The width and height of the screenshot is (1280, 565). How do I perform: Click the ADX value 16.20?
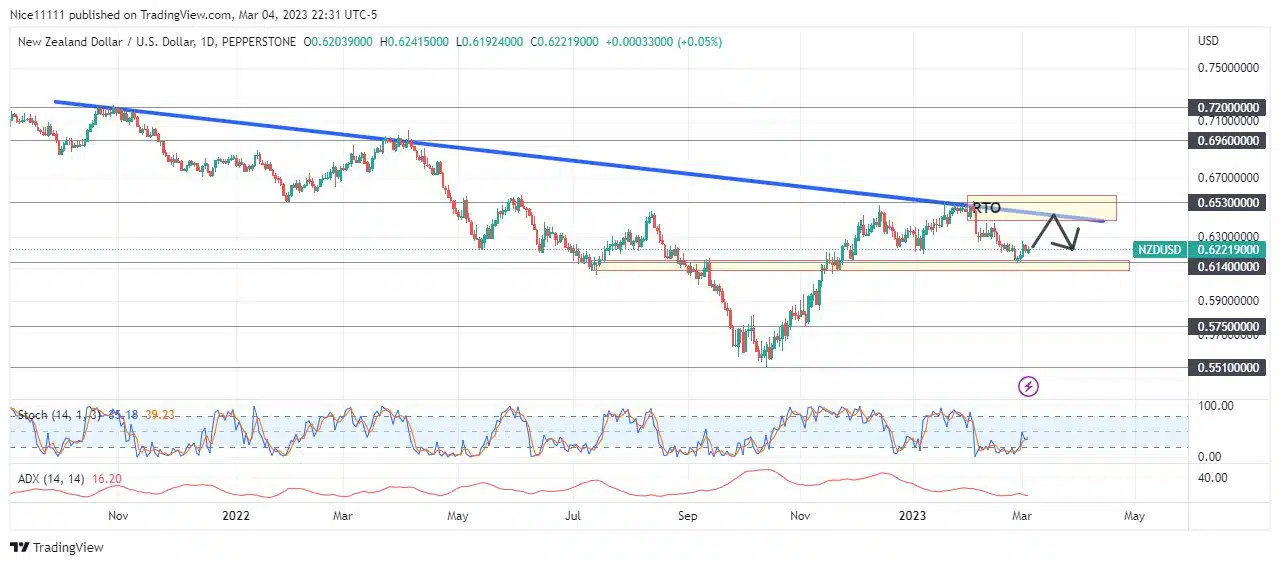(106, 480)
